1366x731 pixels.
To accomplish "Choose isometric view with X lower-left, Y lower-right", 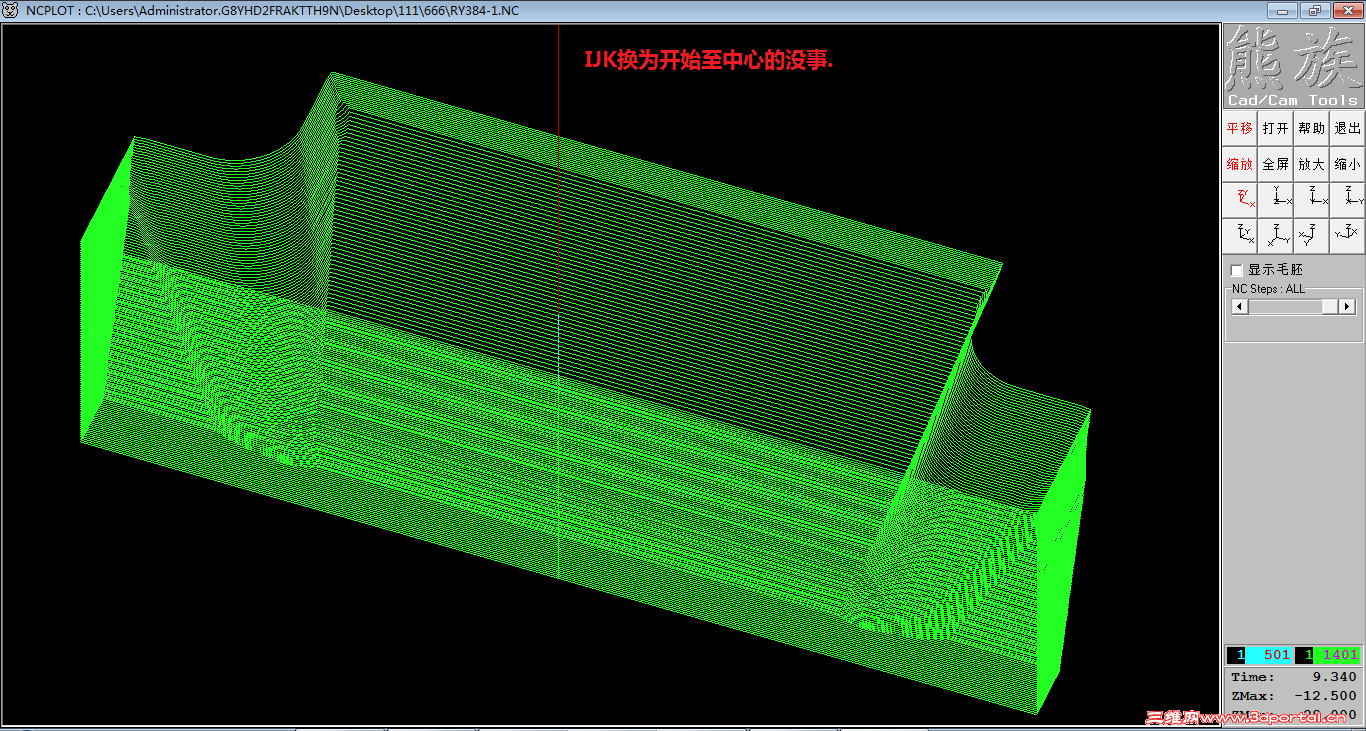I will [x=1275, y=236].
